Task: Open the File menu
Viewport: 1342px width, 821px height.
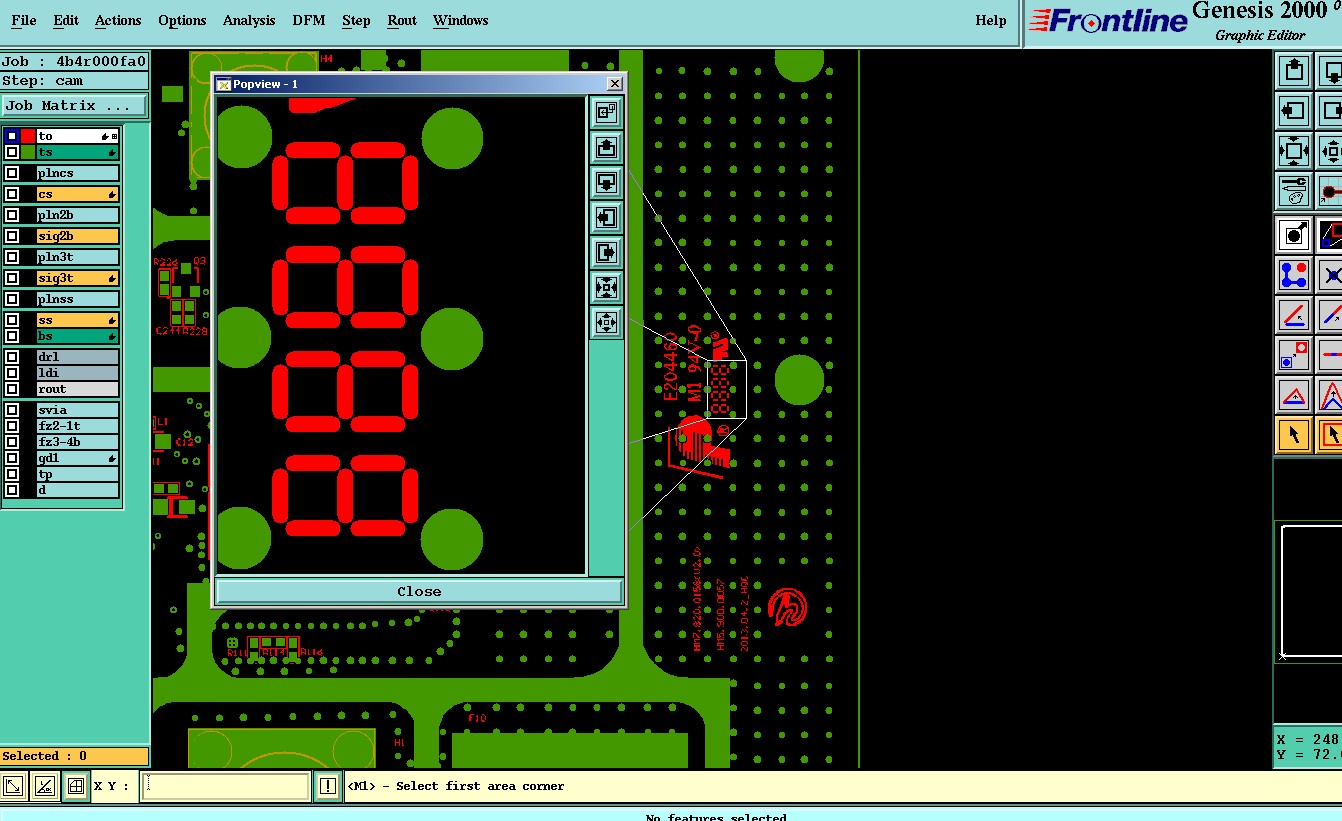Action: (x=24, y=20)
